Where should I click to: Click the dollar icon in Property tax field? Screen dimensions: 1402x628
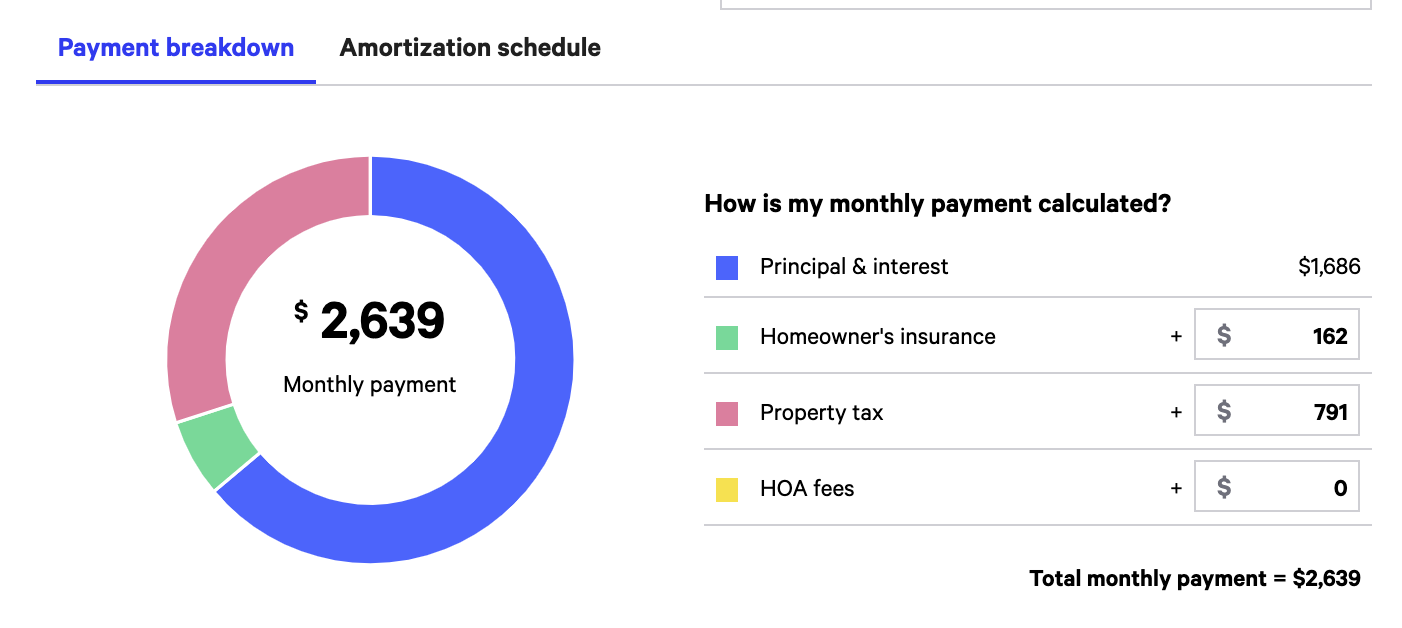1224,412
